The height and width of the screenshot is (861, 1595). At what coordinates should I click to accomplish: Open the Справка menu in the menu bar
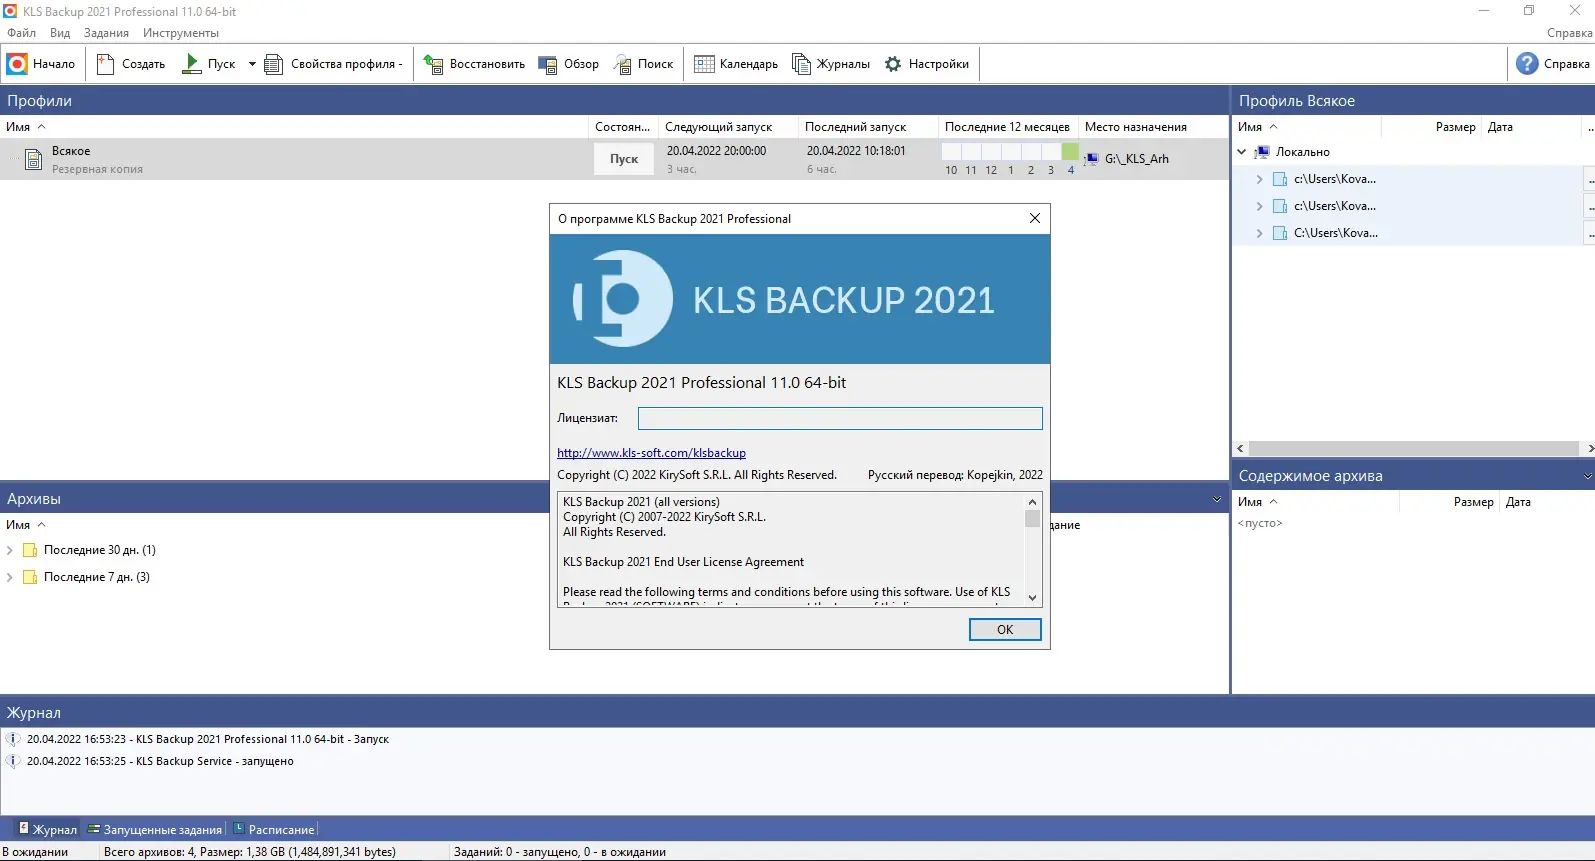[1569, 33]
